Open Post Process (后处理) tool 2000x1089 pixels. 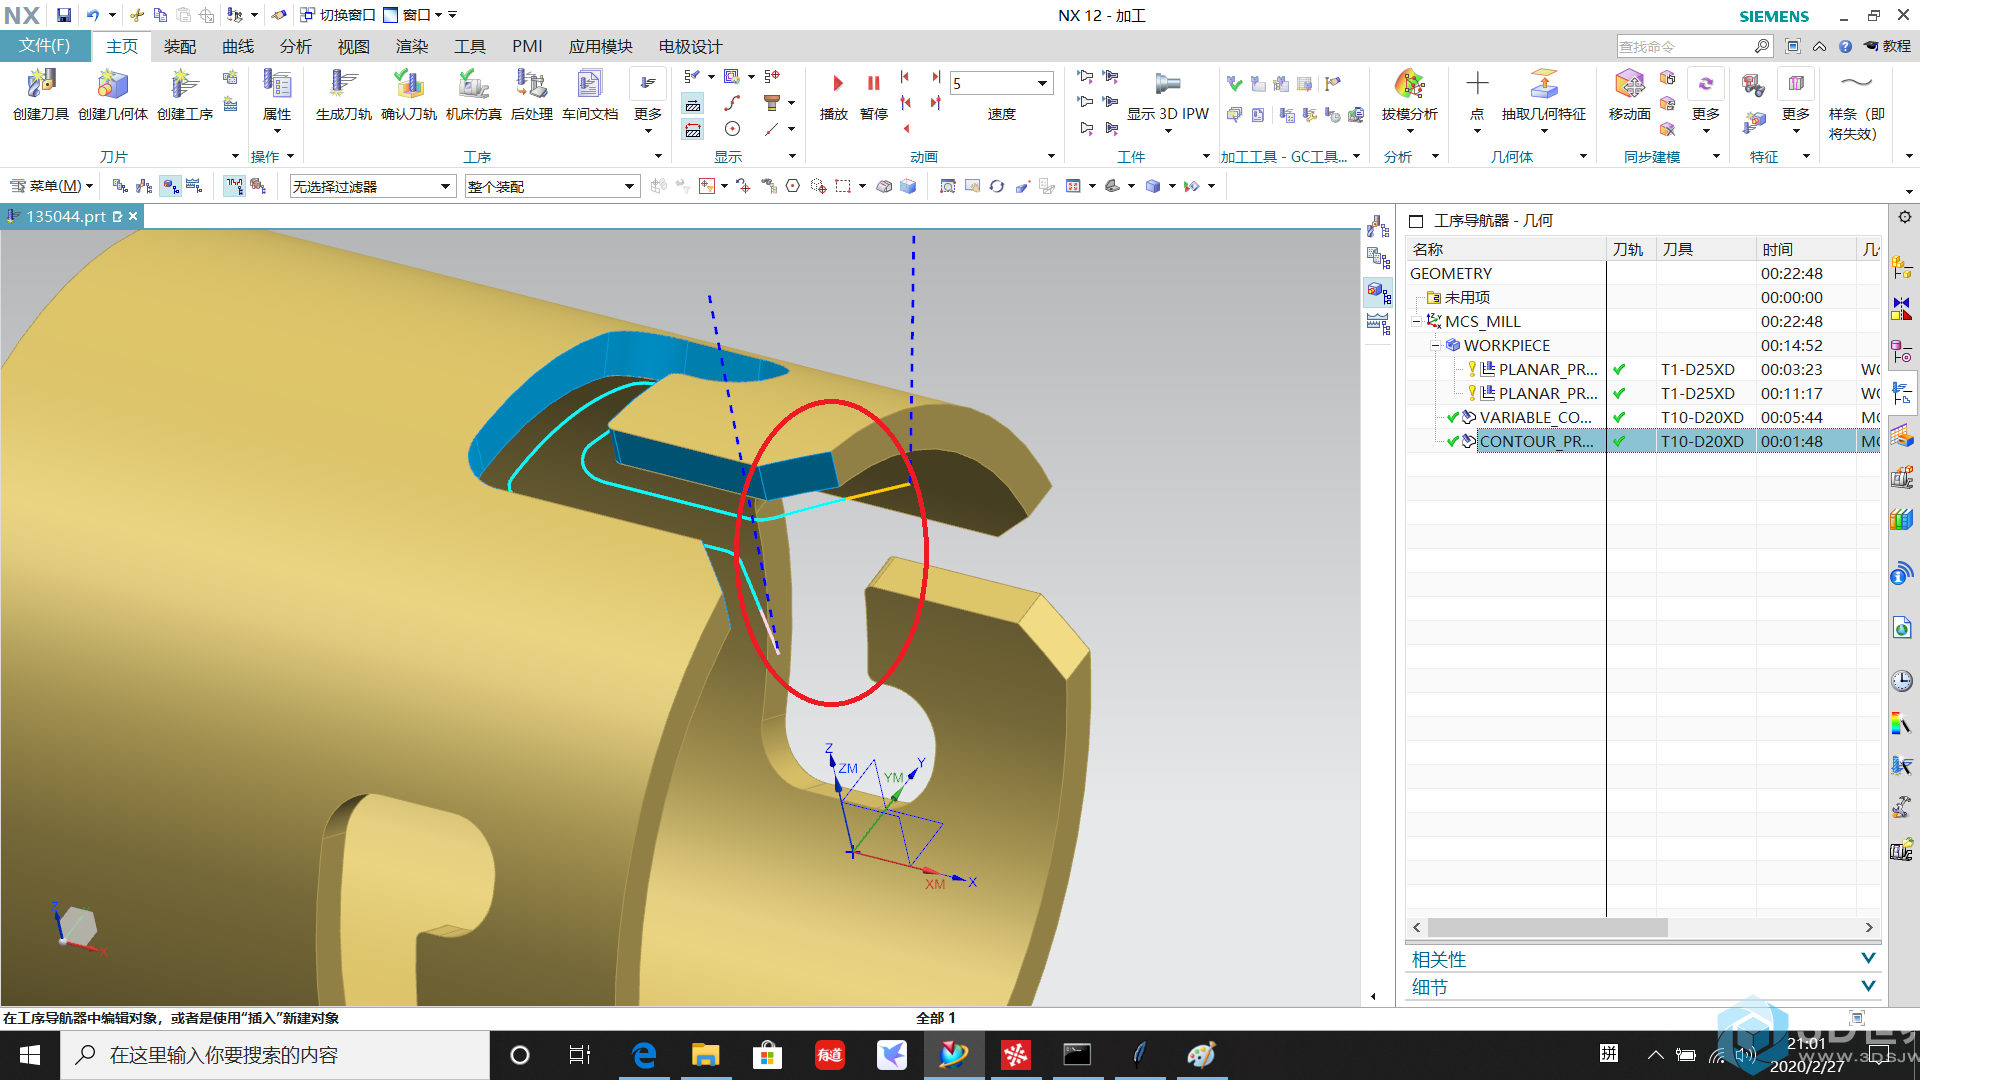pos(531,95)
